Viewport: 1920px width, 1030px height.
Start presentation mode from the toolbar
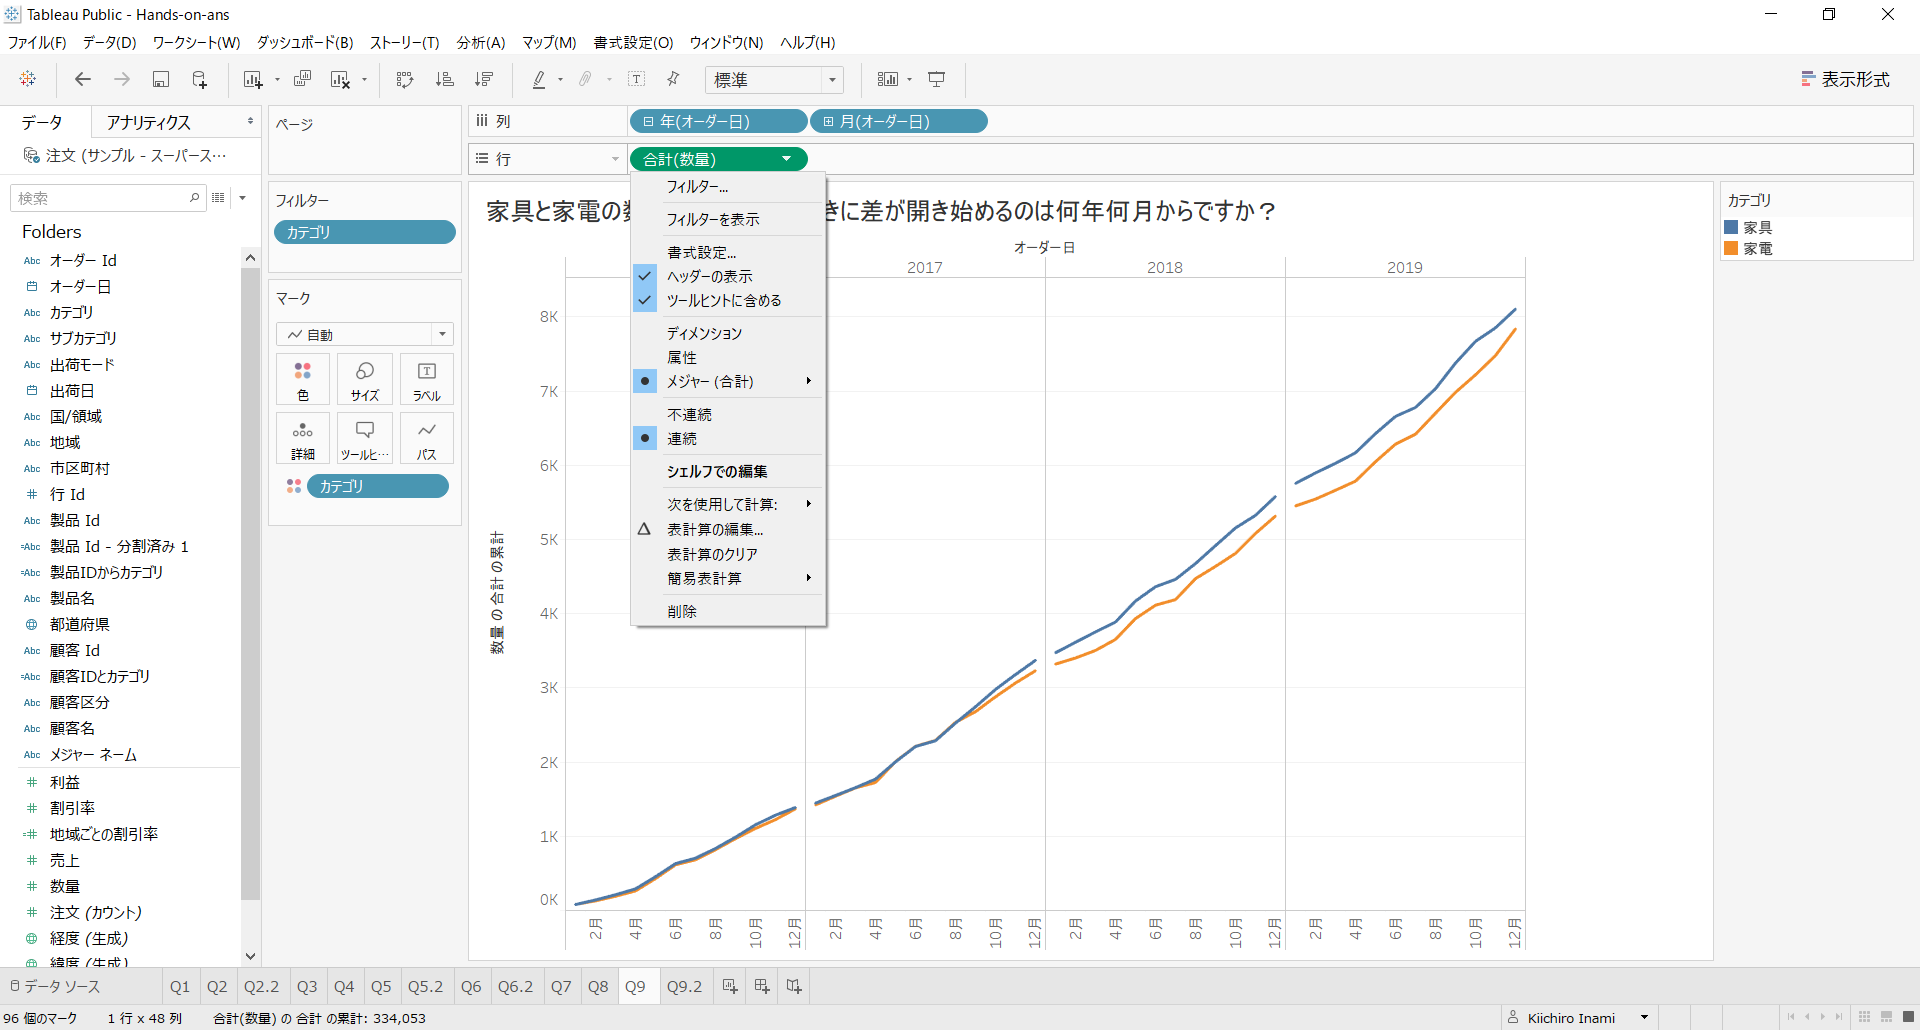[937, 79]
